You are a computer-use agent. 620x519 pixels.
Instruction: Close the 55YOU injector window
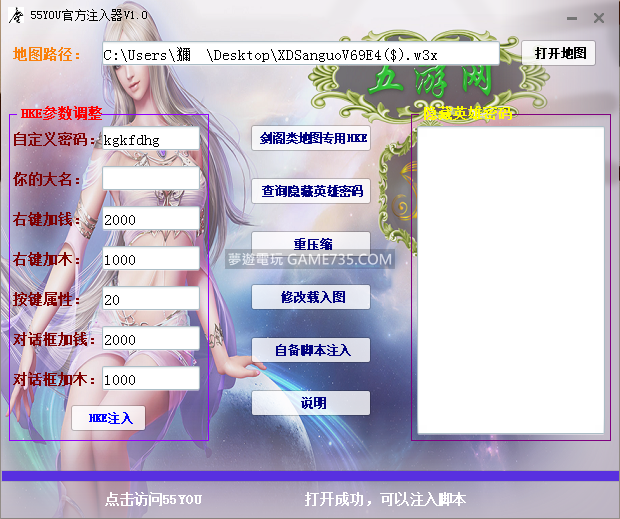(599, 18)
